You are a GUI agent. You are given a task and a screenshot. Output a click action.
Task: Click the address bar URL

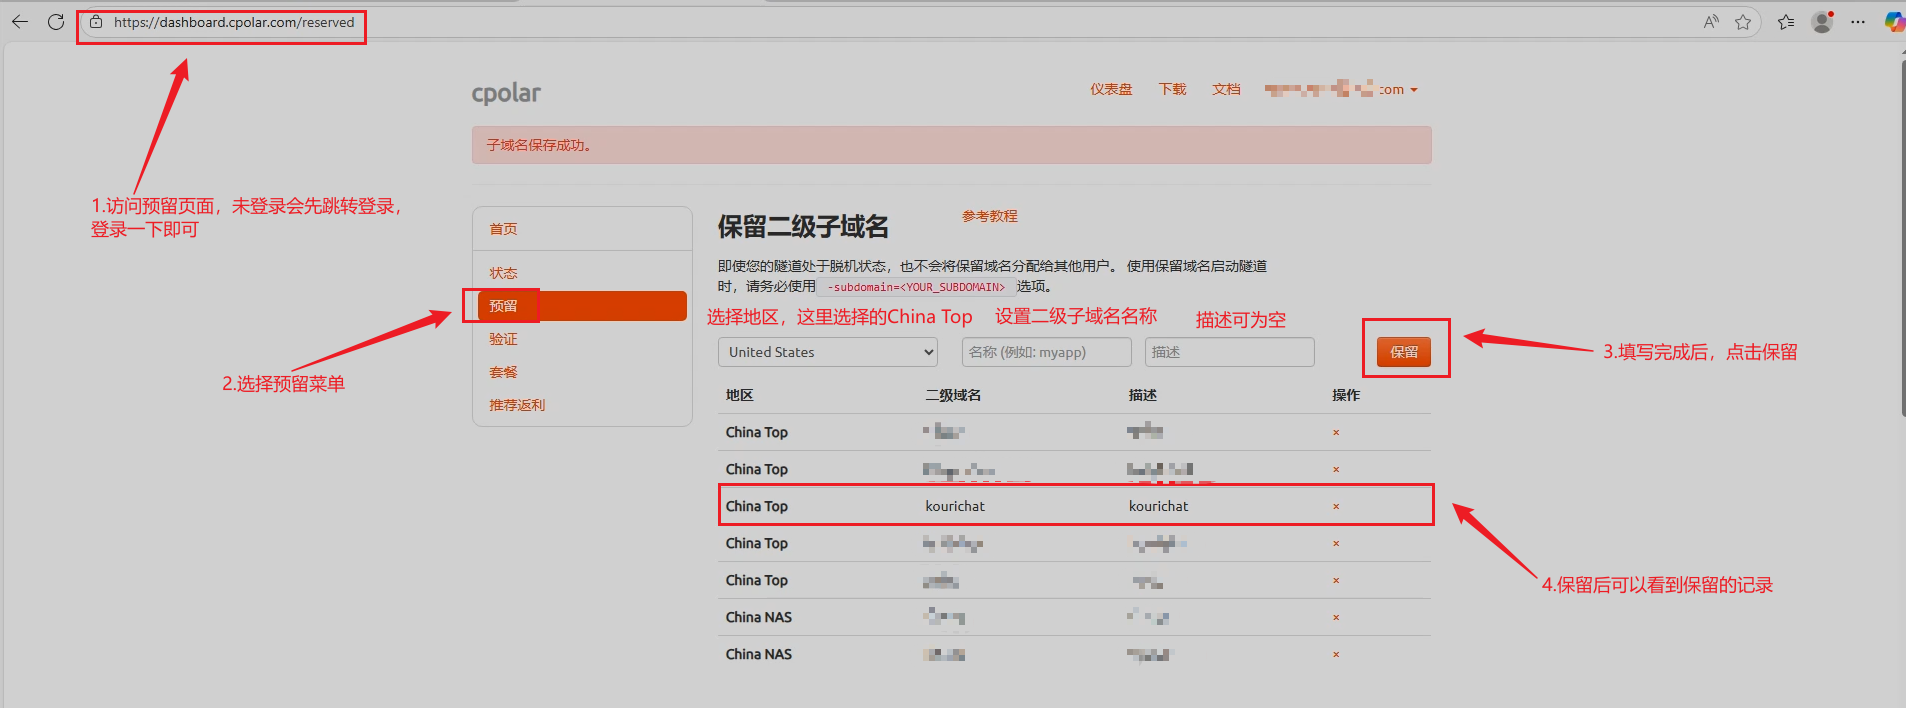point(234,22)
